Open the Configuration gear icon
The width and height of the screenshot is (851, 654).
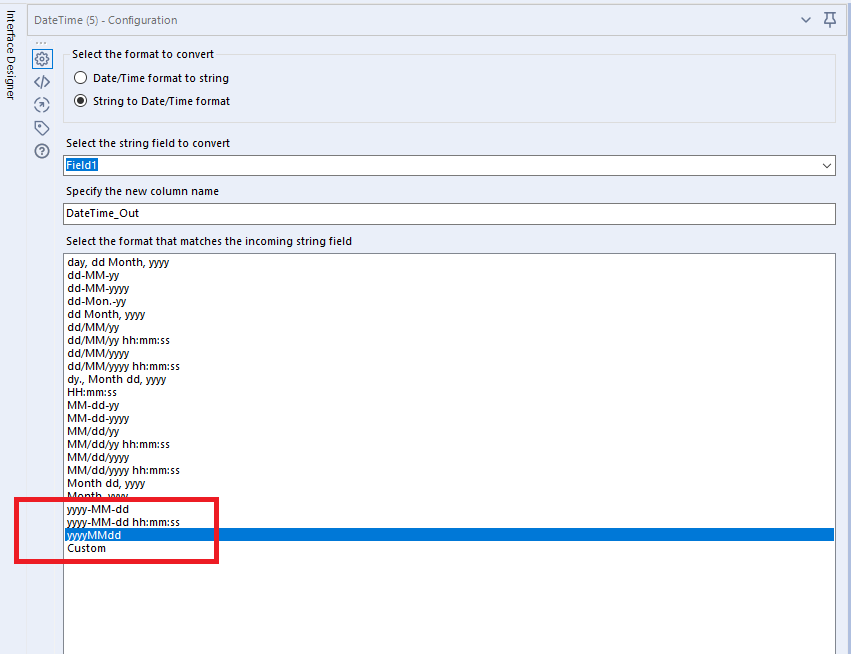[x=42, y=59]
